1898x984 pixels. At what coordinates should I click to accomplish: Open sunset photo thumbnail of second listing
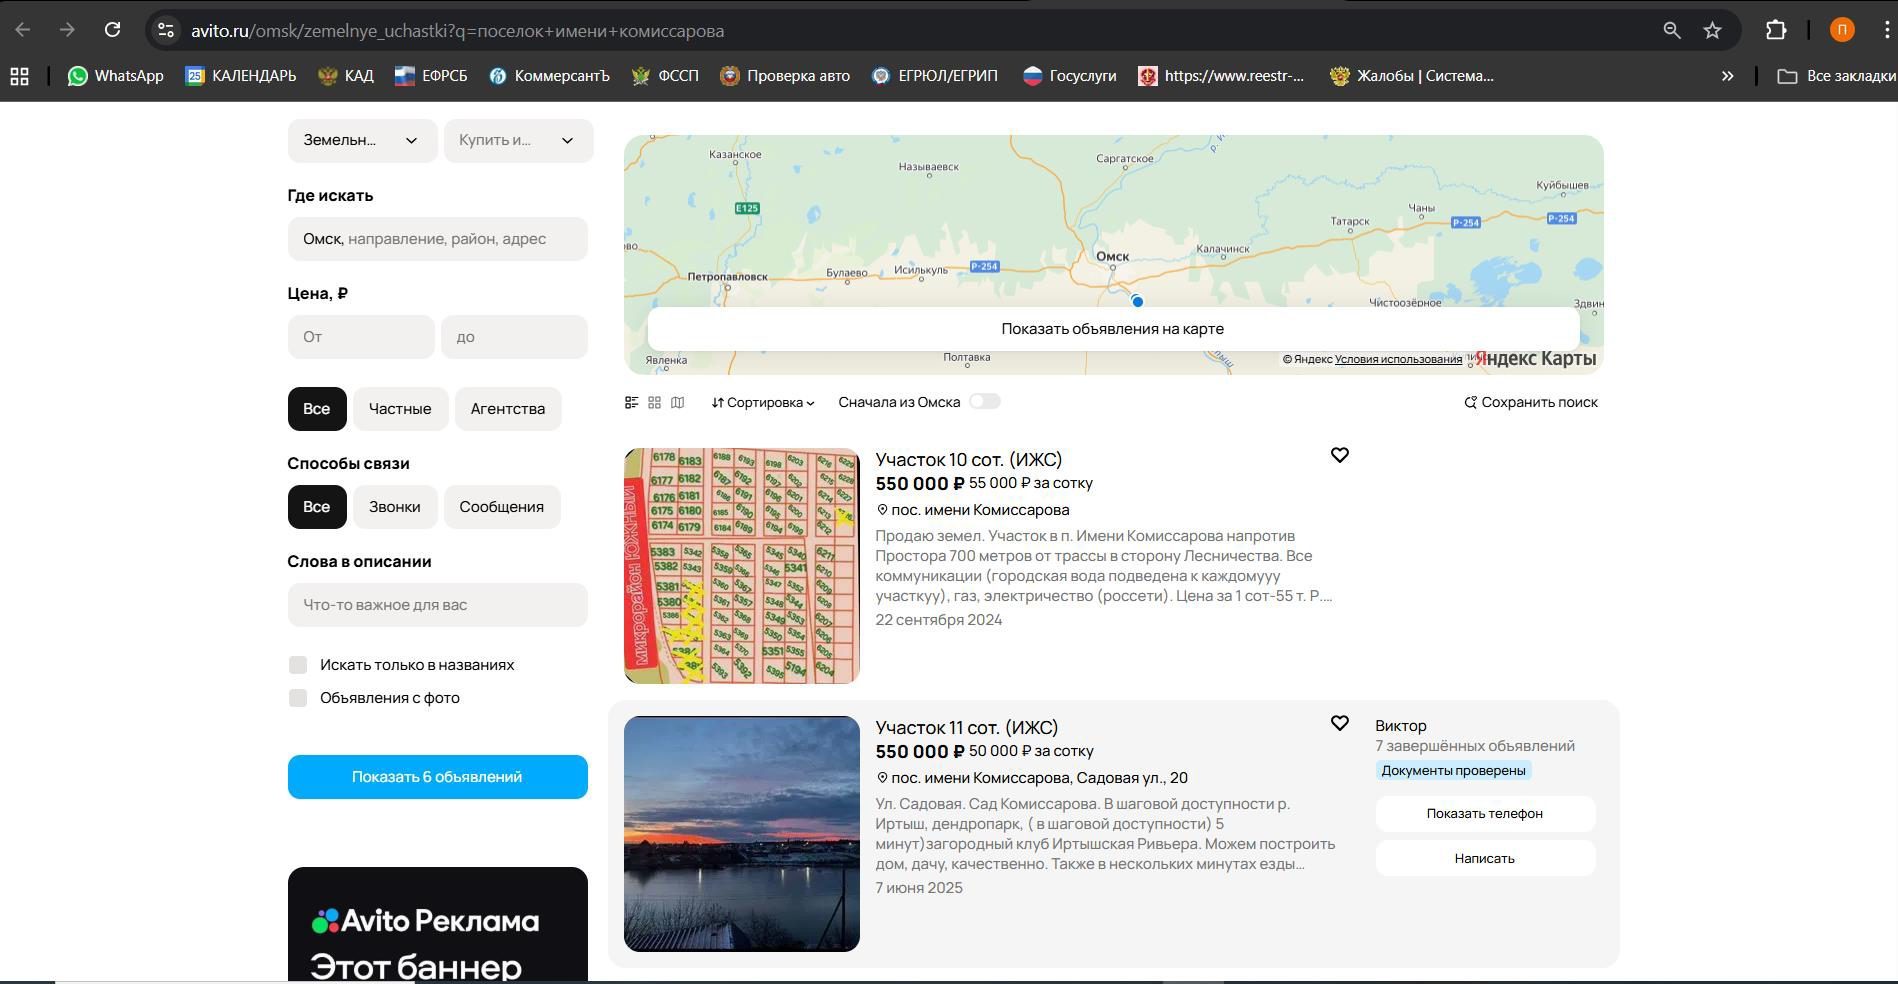[x=742, y=834]
